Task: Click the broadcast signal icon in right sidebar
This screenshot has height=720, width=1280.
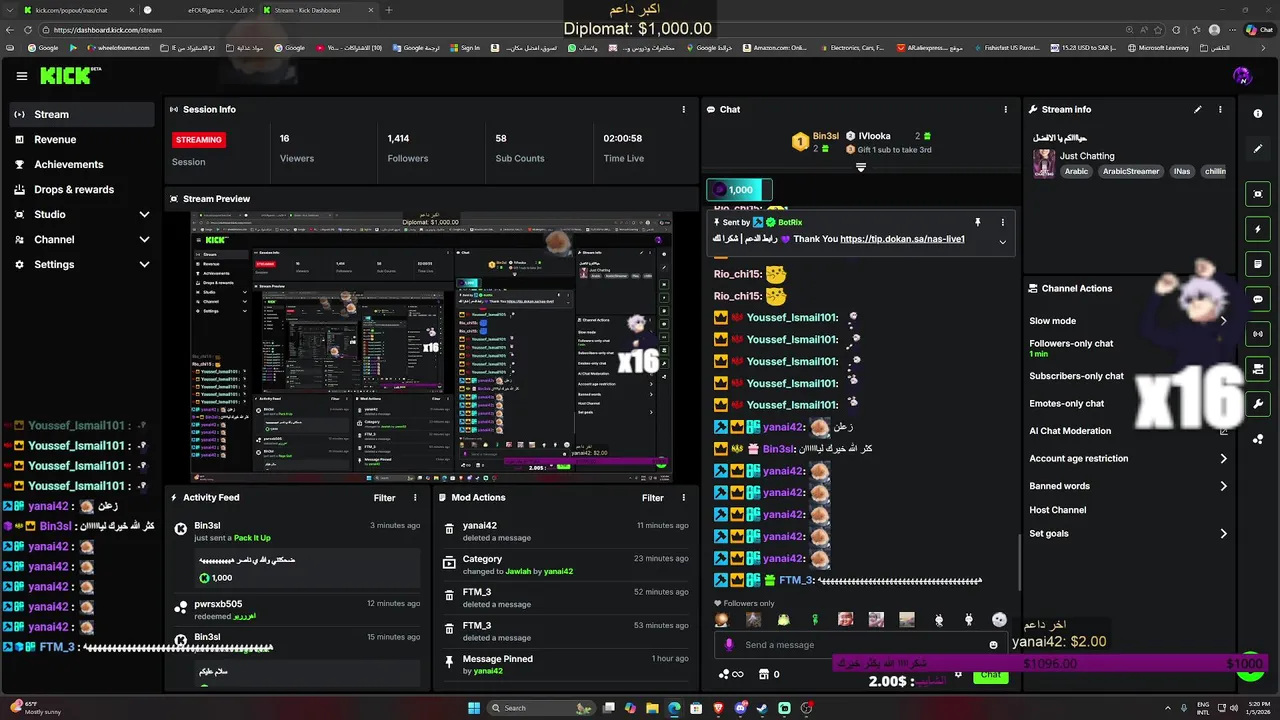Action: [x=1258, y=334]
